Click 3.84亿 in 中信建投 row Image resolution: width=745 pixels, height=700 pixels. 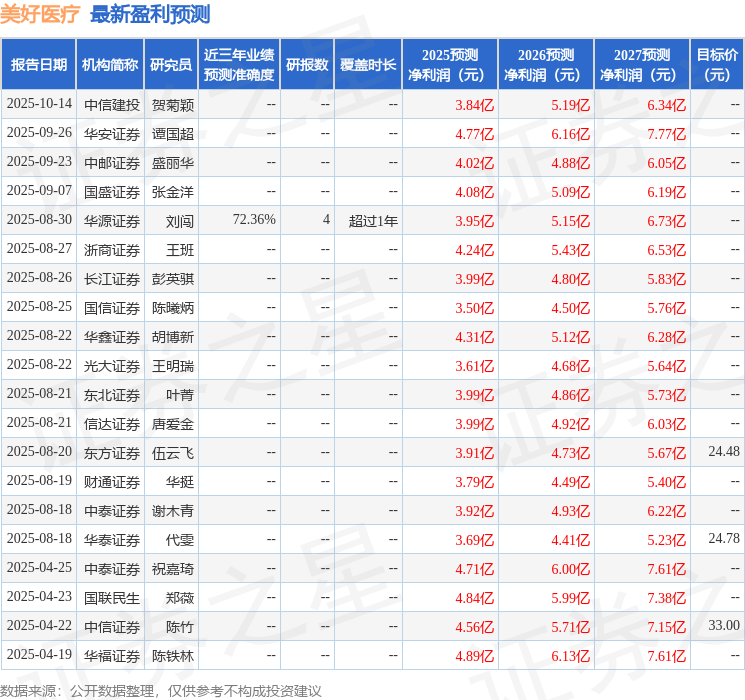[x=475, y=105]
